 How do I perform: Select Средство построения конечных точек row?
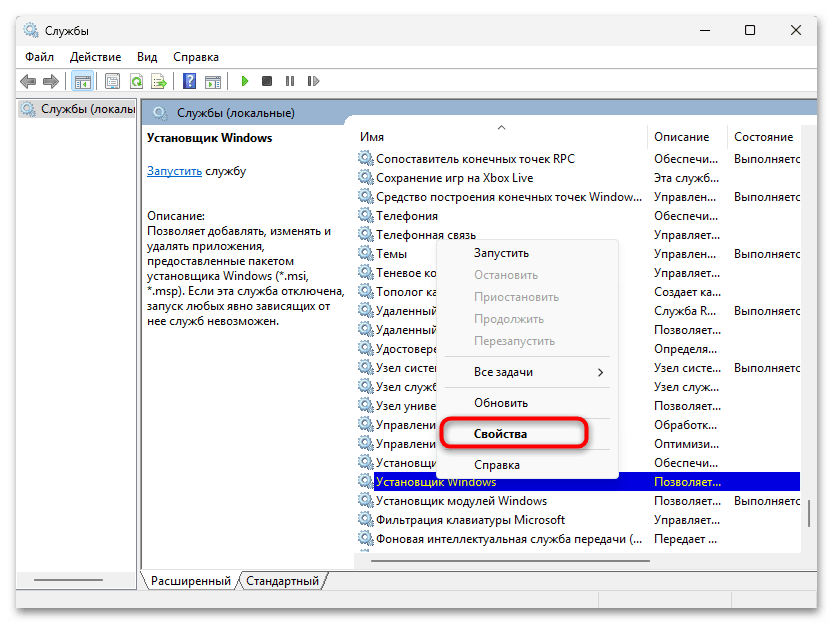578,197
